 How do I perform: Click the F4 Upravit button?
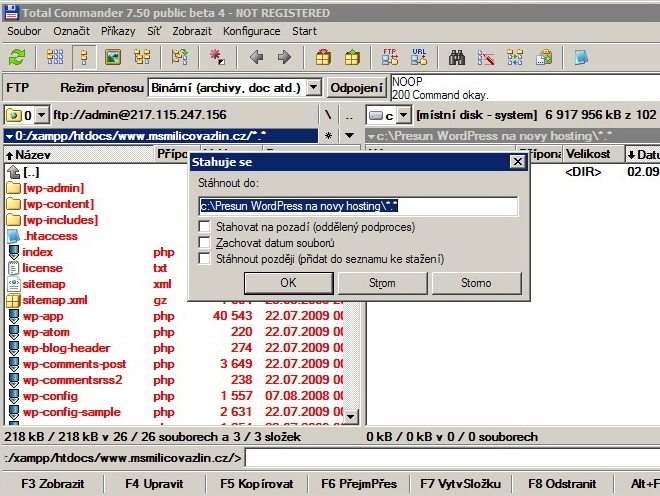tap(154, 484)
